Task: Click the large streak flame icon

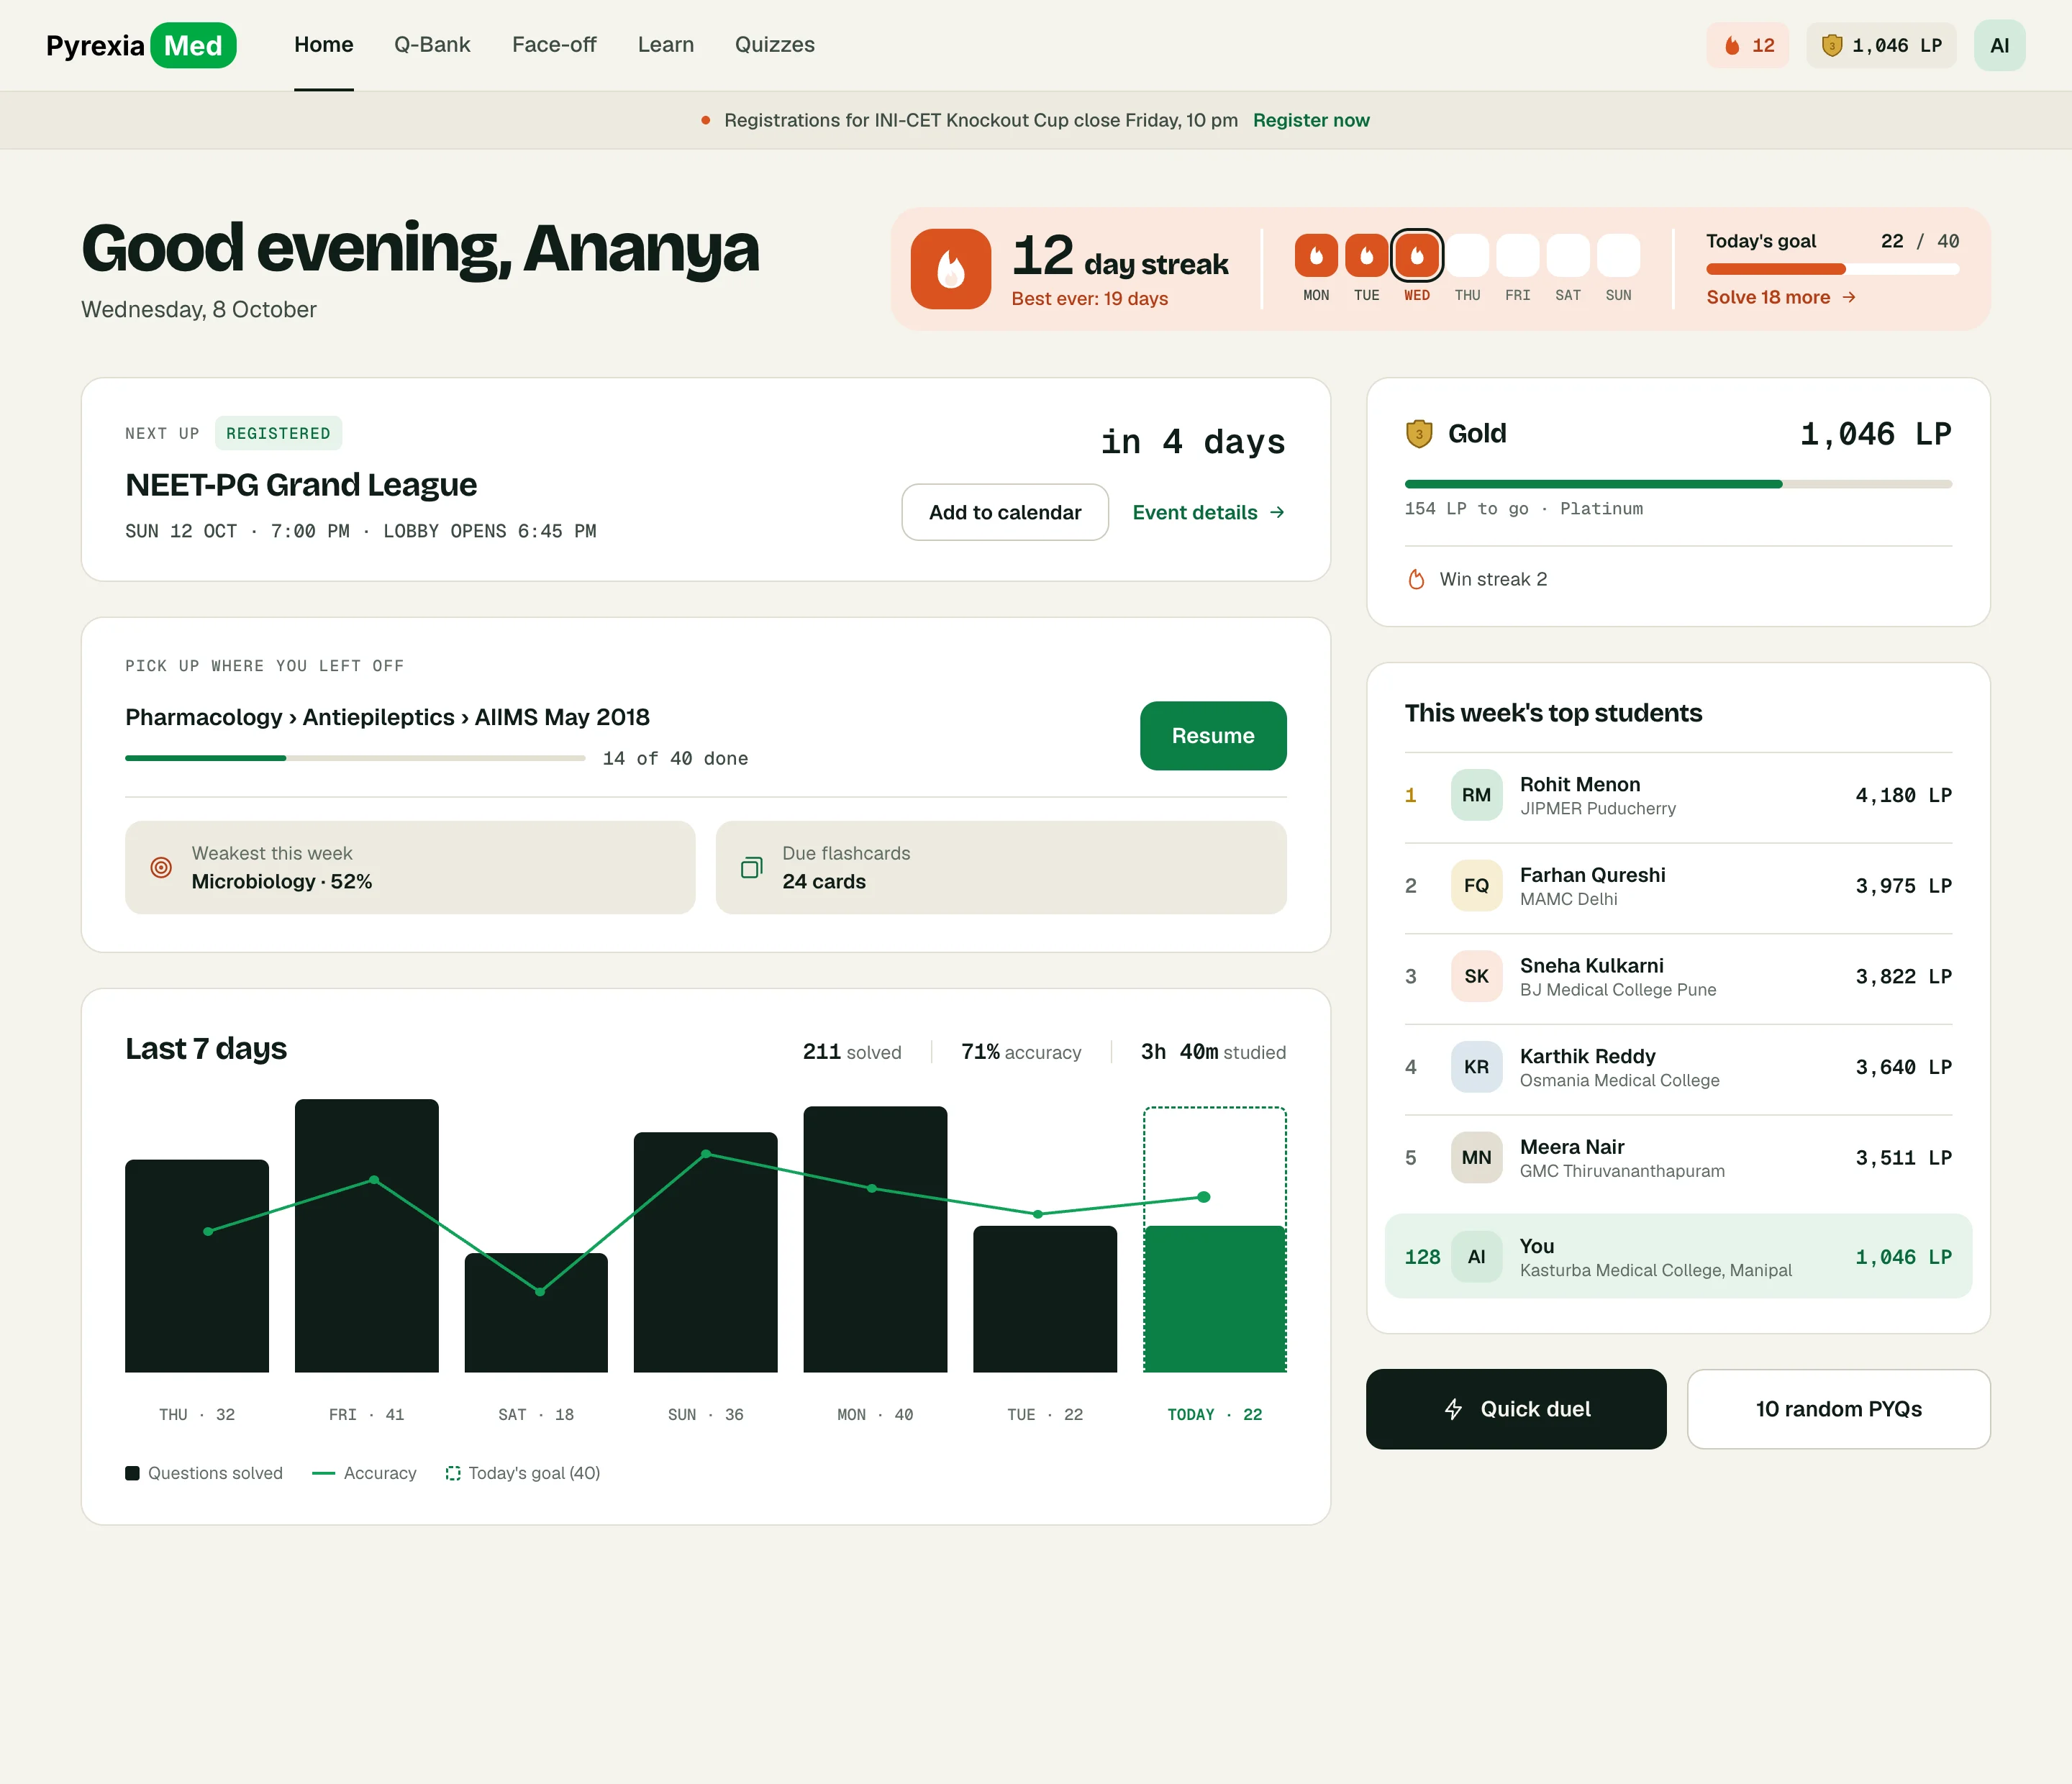Action: point(950,269)
